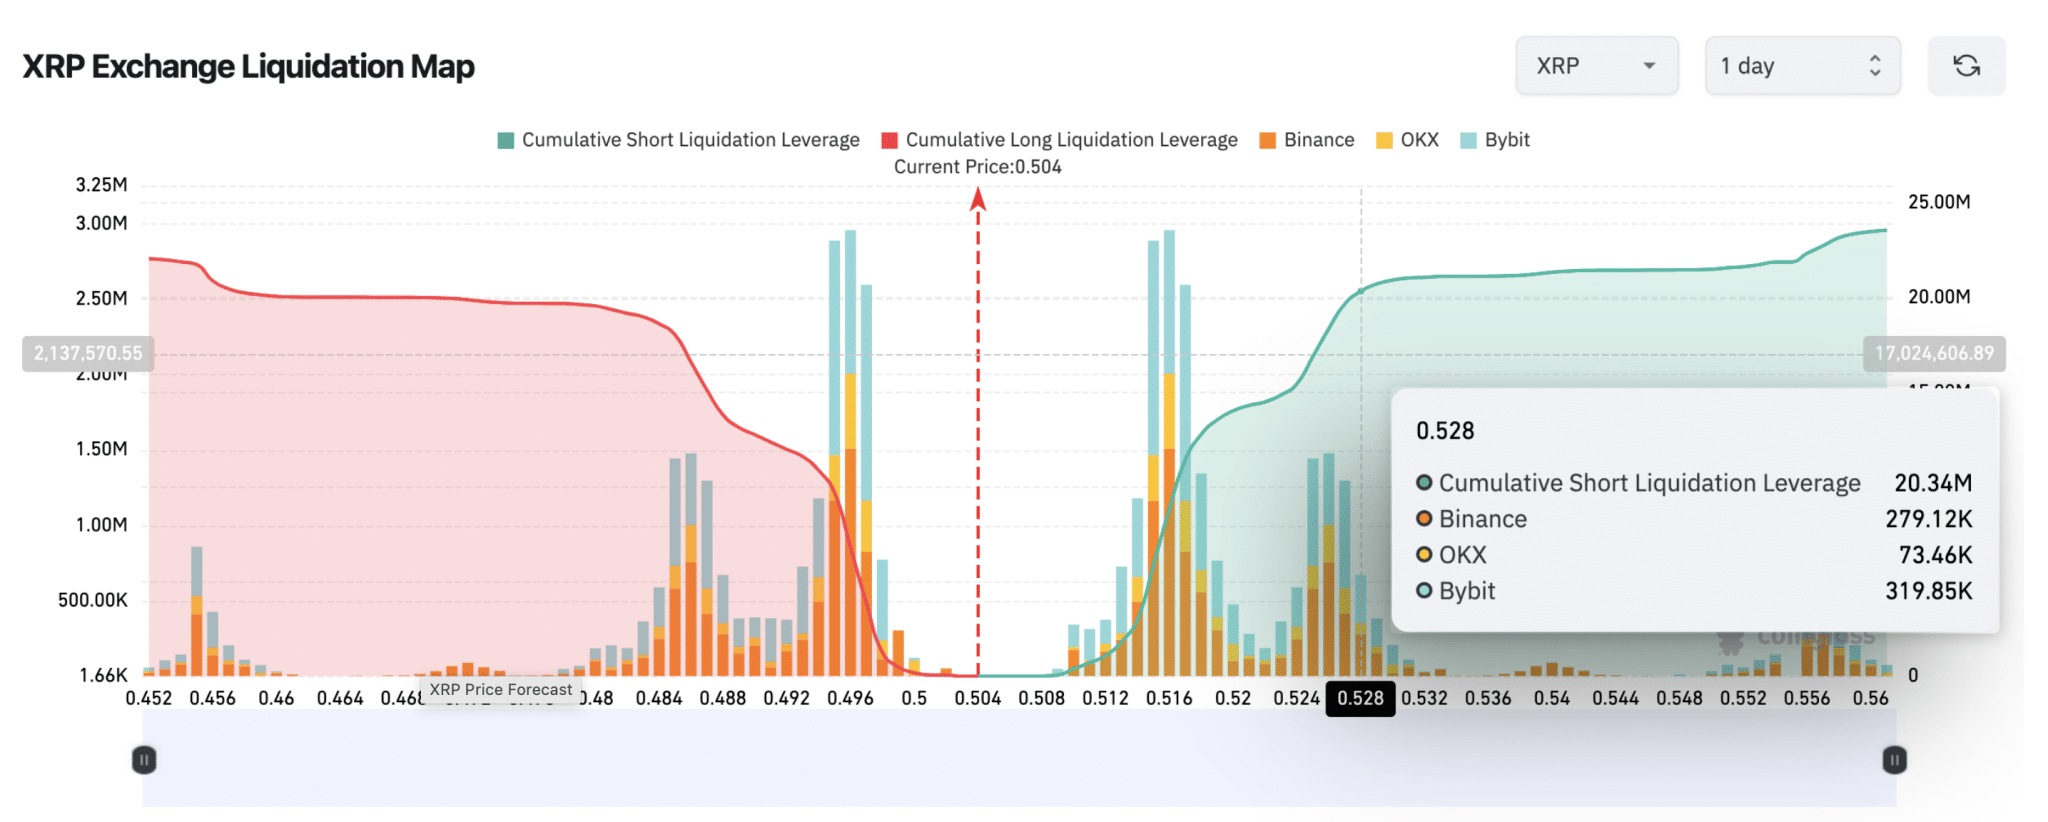This screenshot has height=822, width=2048.
Task: Click the 0.496 x-axis price label
Action: pos(850,698)
